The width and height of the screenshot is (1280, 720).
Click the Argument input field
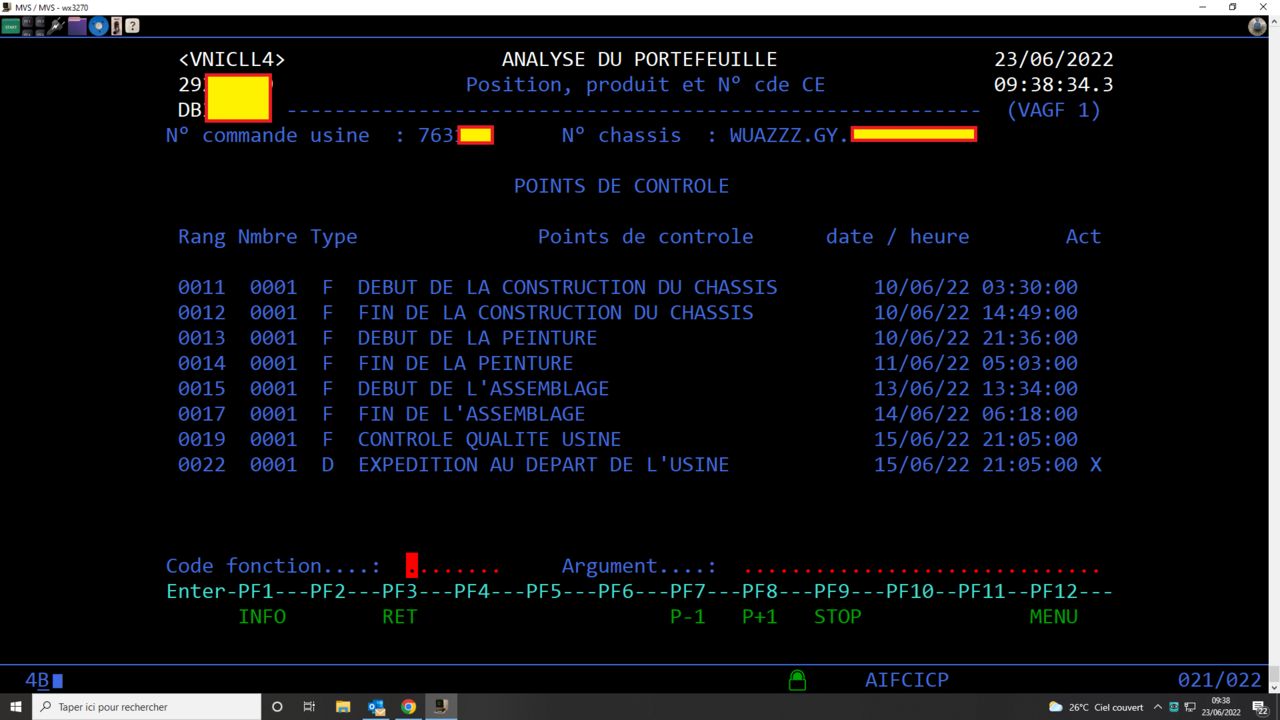[x=920, y=567]
